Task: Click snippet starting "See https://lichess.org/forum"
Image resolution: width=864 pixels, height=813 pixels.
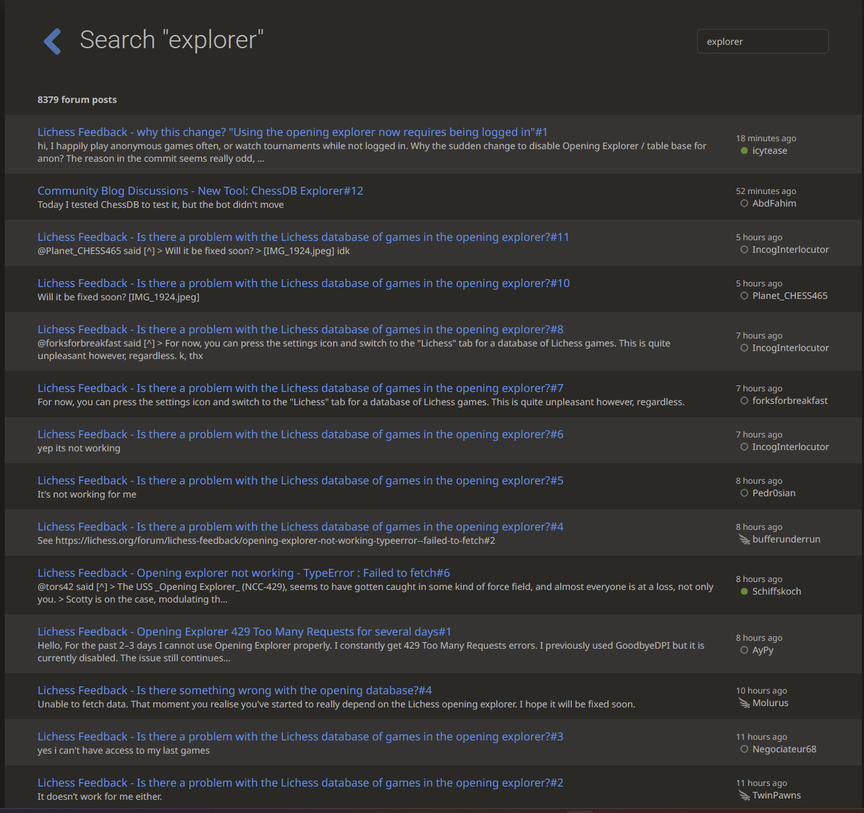Action: point(266,541)
